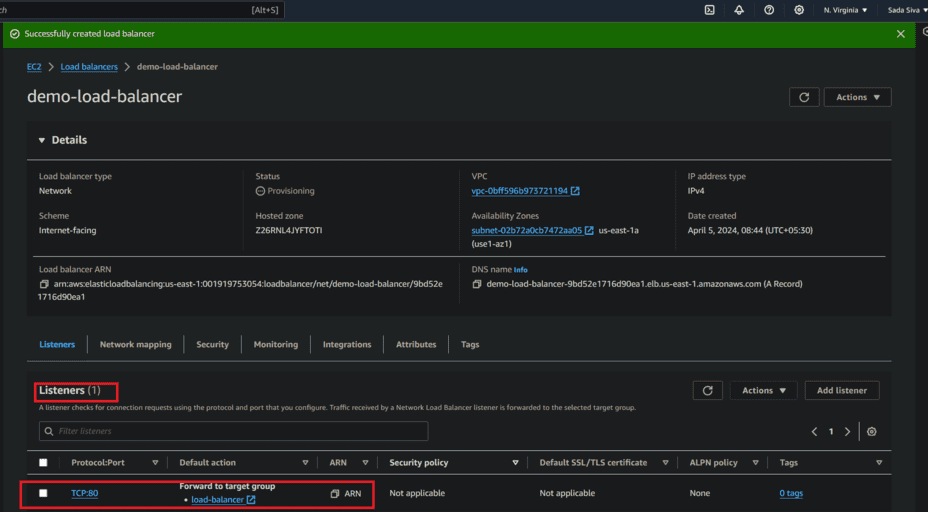Sort by ARN column
Image resolution: width=928 pixels, height=512 pixels.
pyautogui.click(x=365, y=463)
